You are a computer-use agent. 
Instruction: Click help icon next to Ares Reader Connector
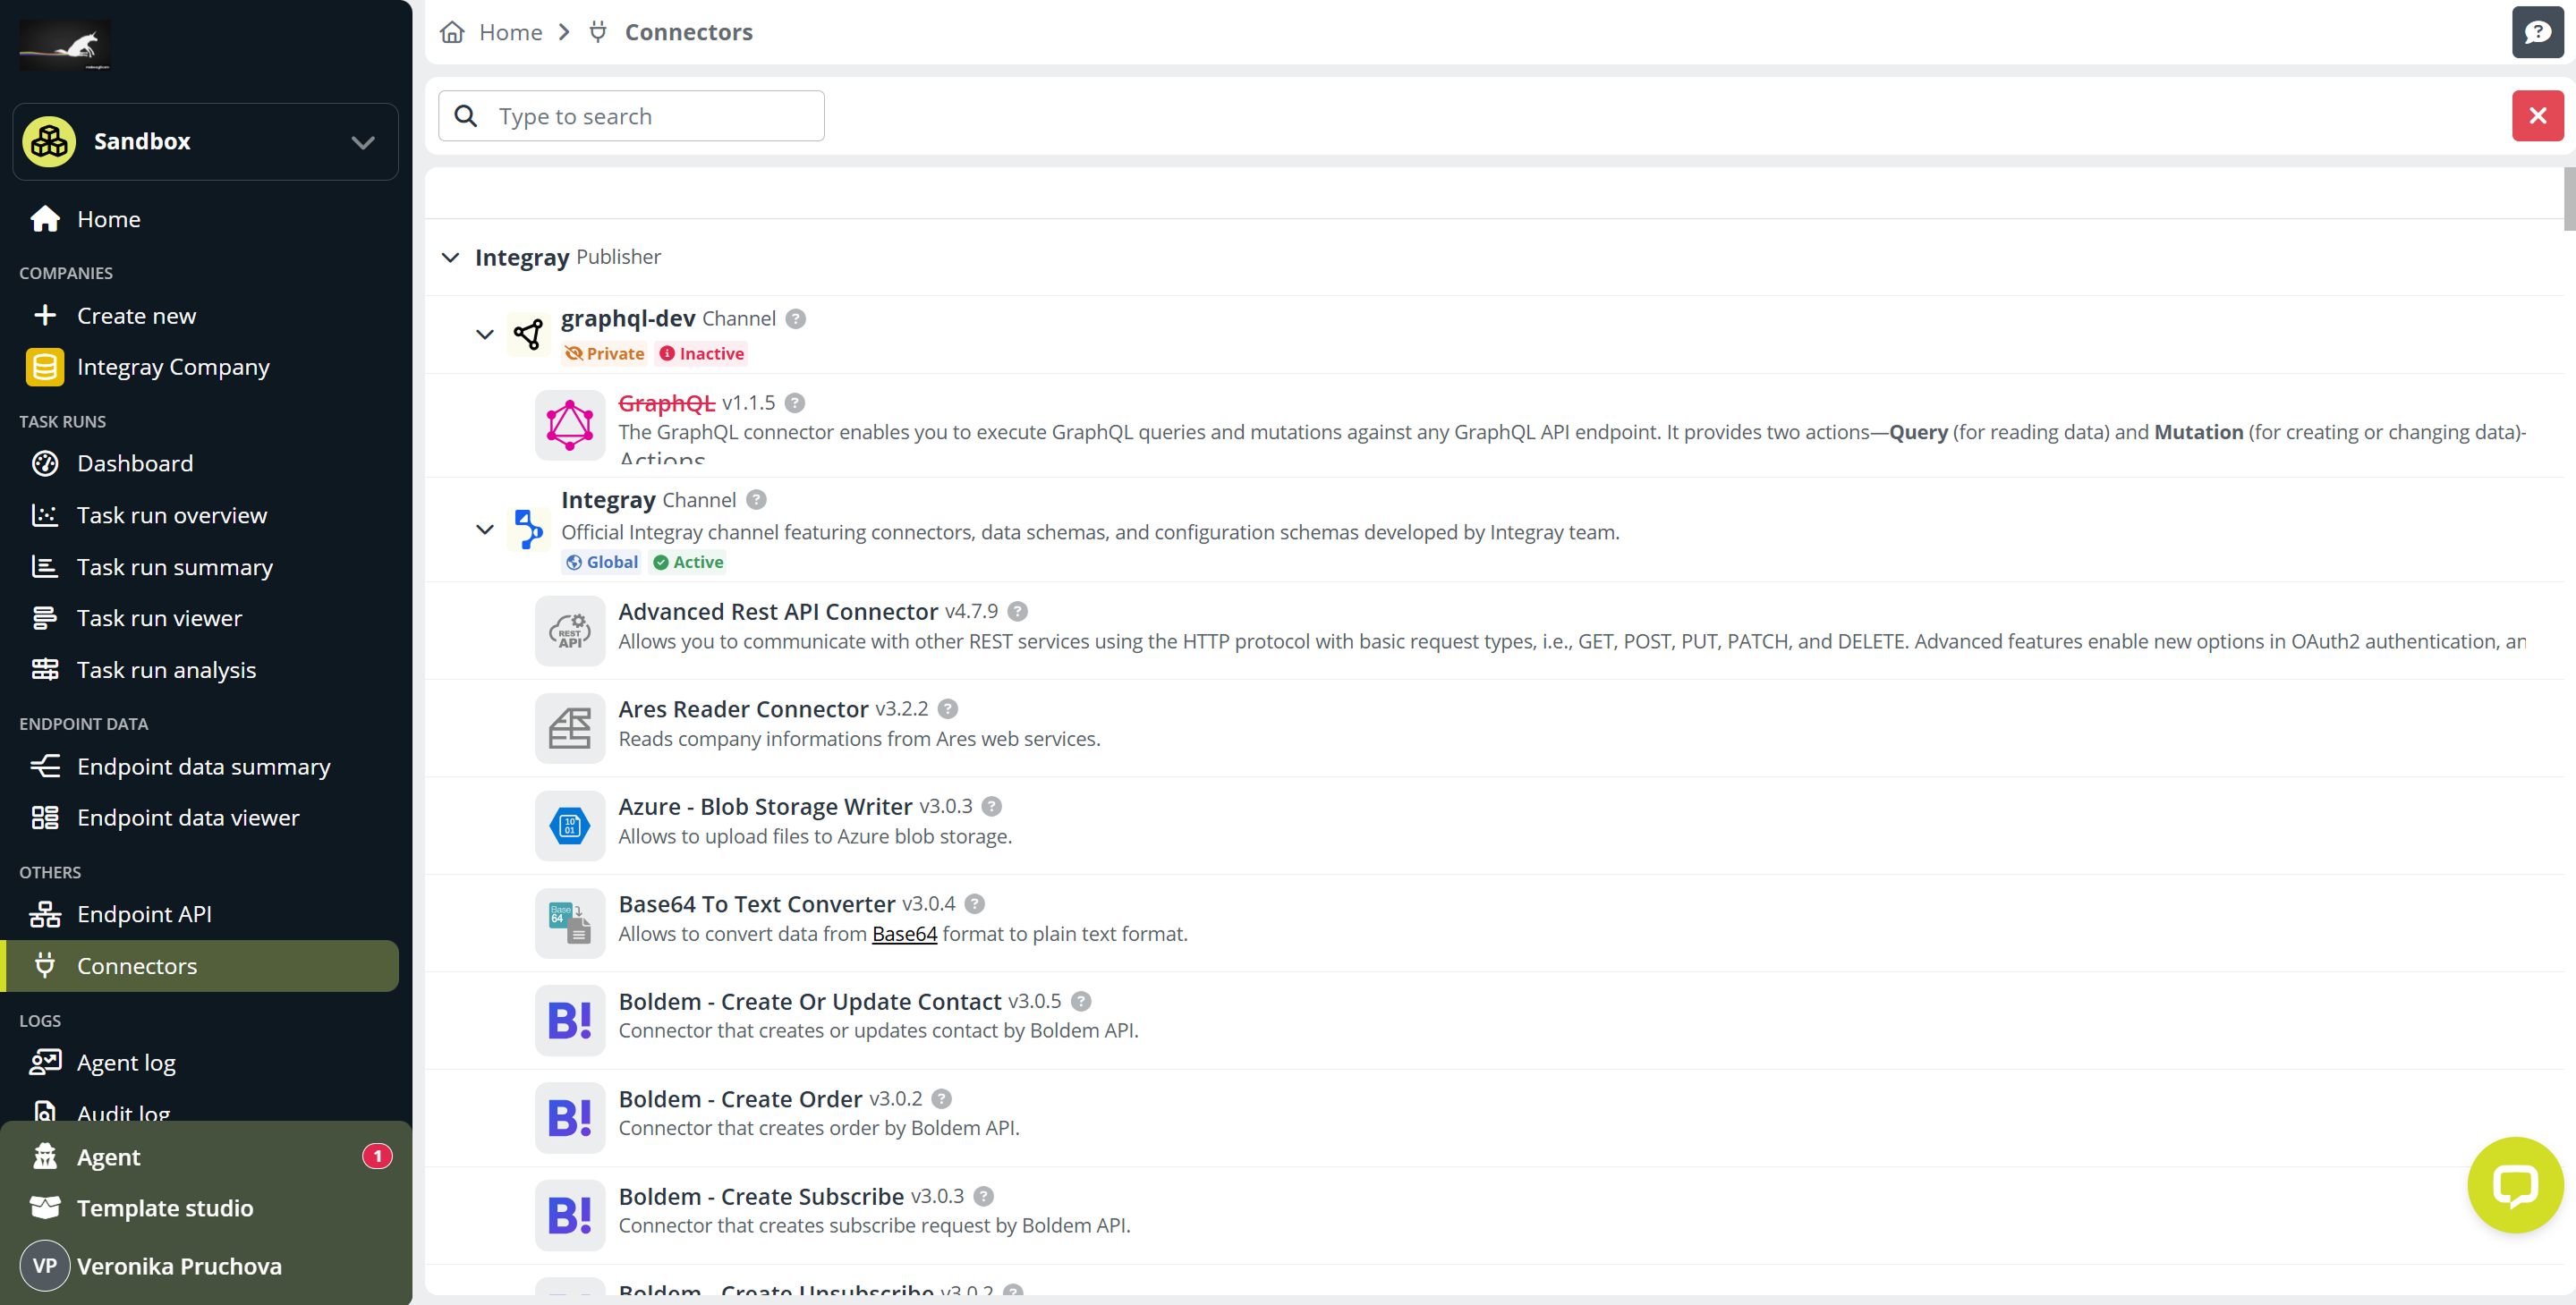[948, 709]
